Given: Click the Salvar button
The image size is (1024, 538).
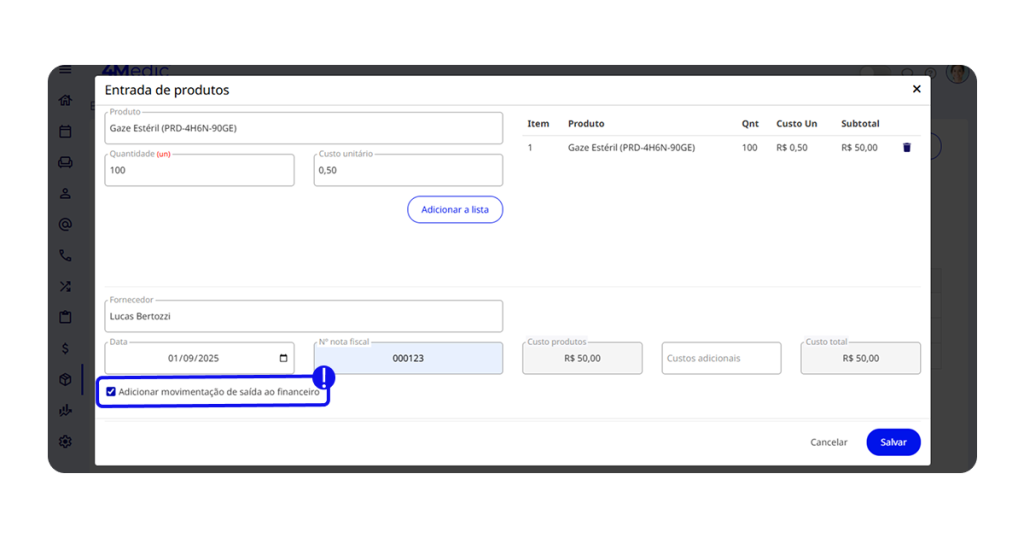Looking at the screenshot, I should point(893,442).
